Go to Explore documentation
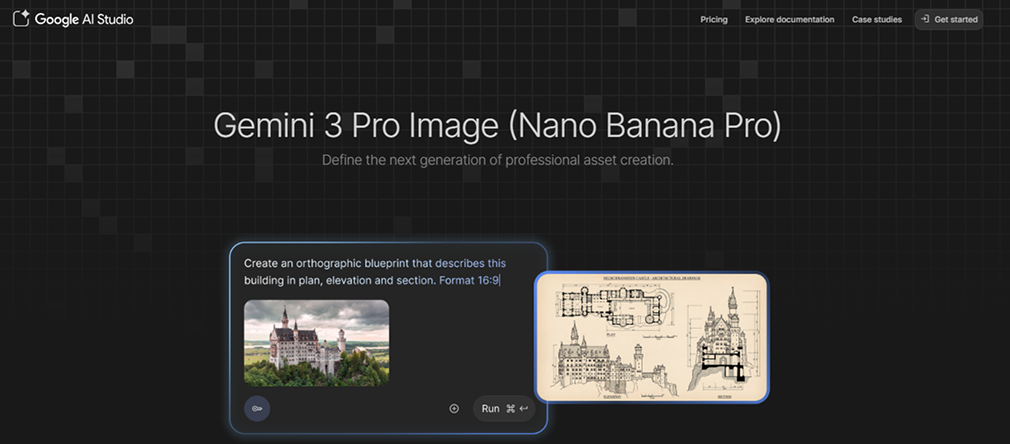The width and height of the screenshot is (1010, 444). point(789,19)
